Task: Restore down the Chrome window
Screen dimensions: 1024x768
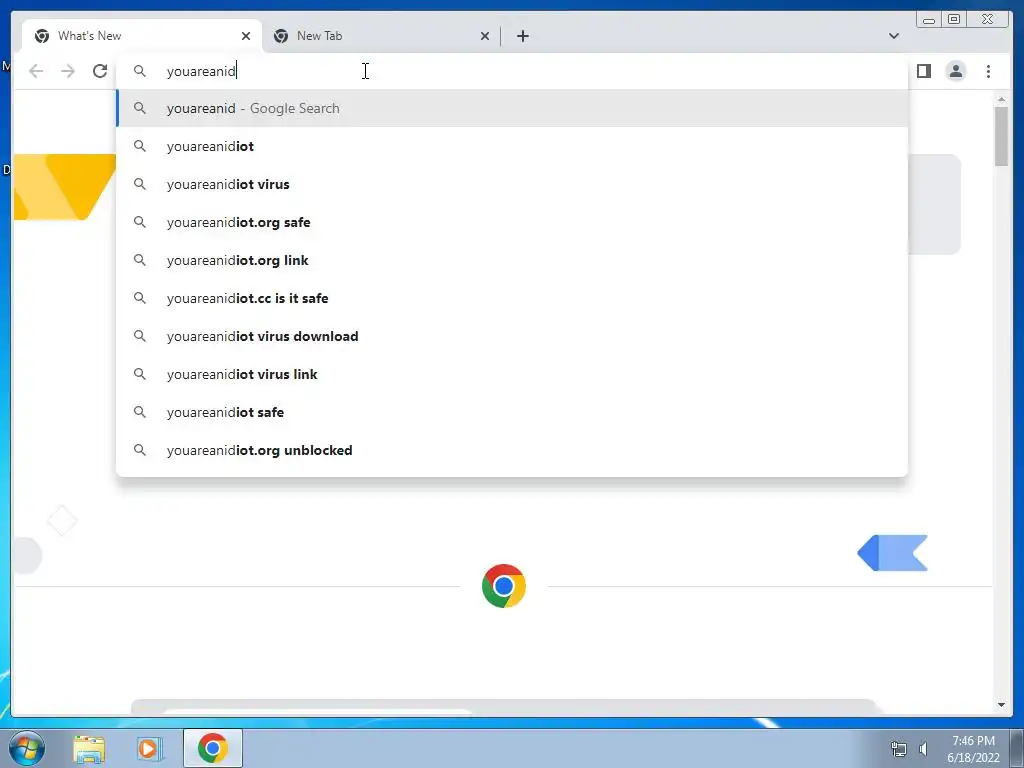Action: coord(954,20)
